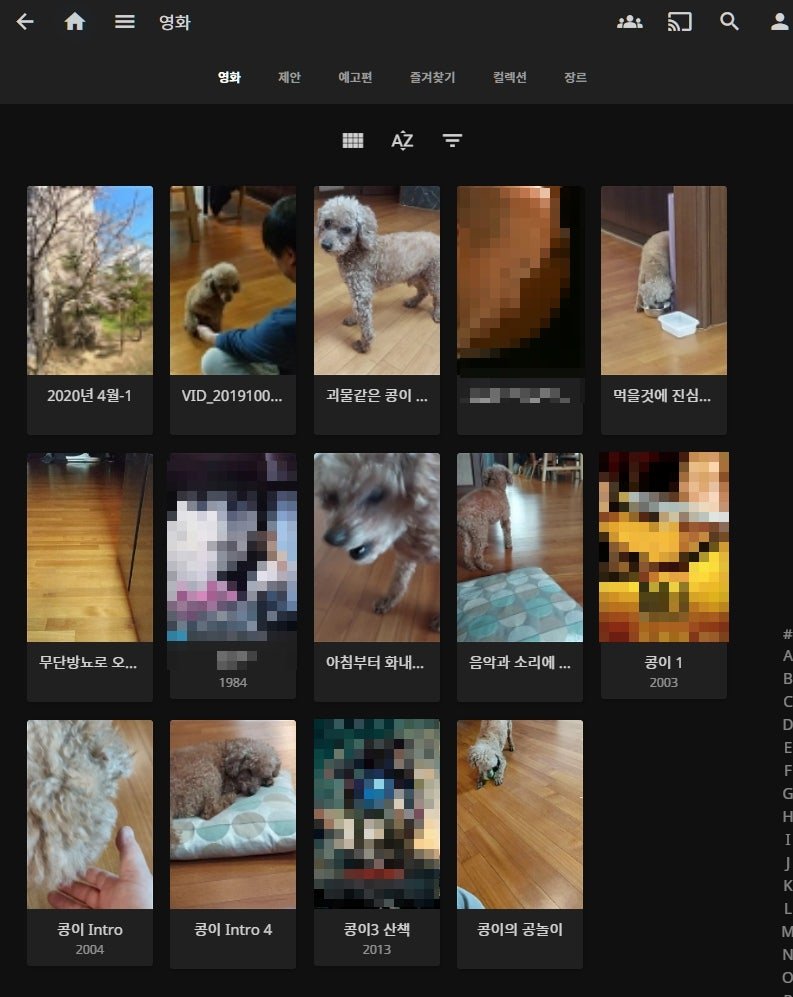Select the 컬렉션 tab
This screenshot has height=997, width=793.
(509, 77)
